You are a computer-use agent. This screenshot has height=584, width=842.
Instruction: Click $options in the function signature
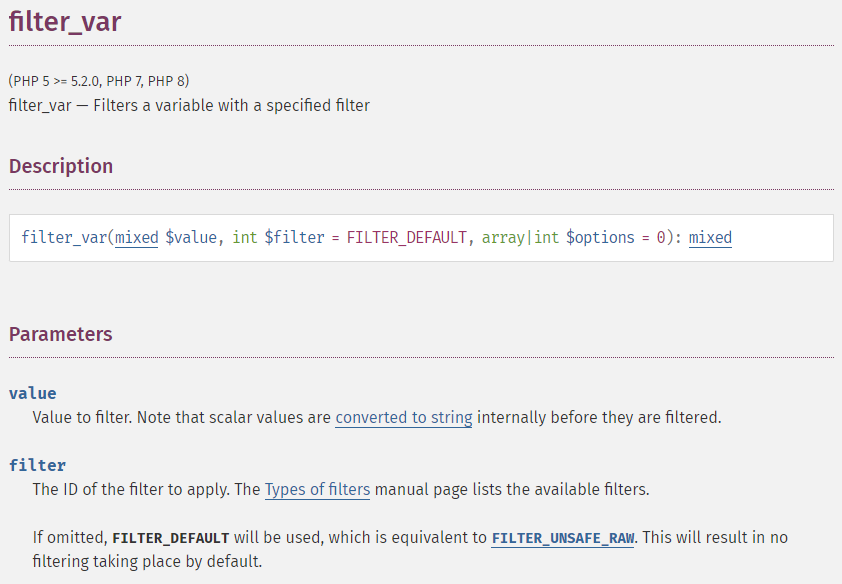point(600,237)
